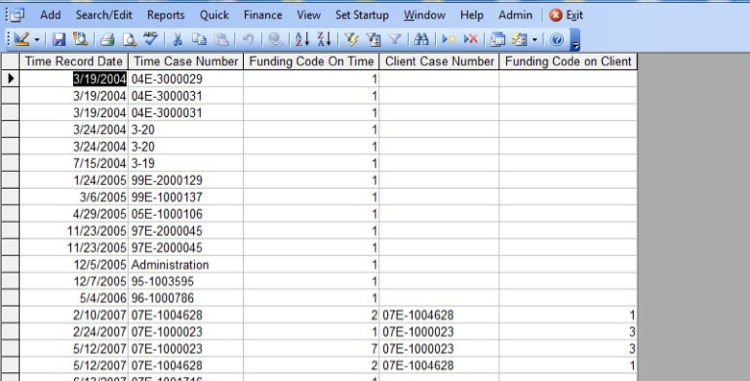Select the Funding Code On Time header

pyautogui.click(x=311, y=61)
